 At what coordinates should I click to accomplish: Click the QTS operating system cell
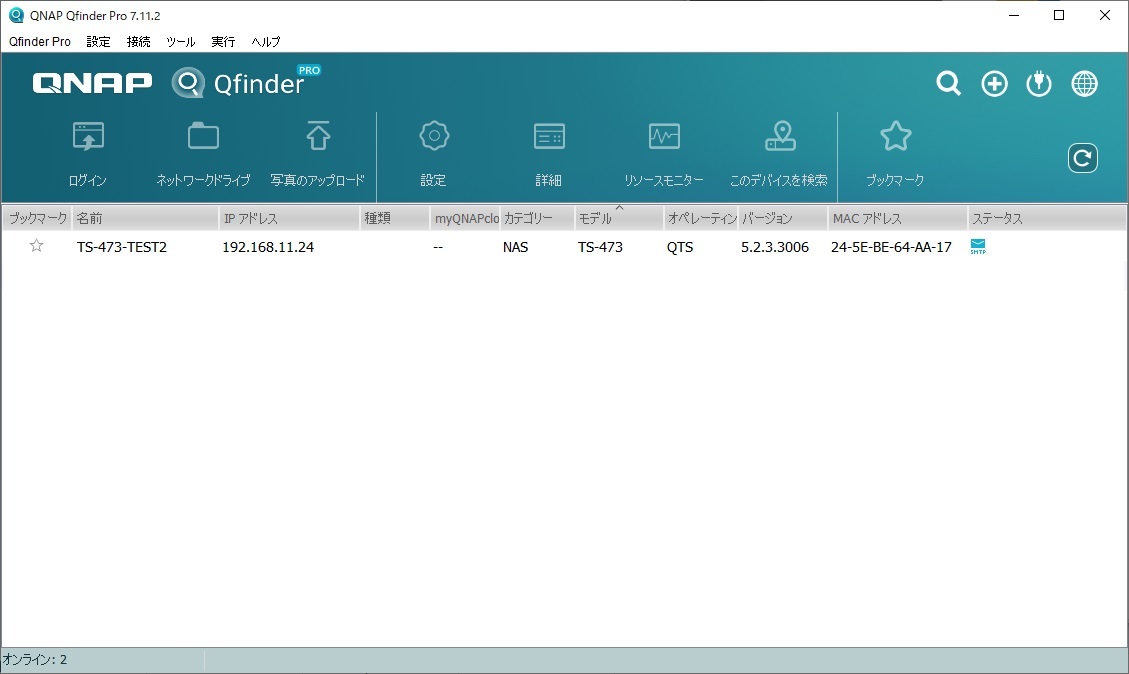coord(680,247)
